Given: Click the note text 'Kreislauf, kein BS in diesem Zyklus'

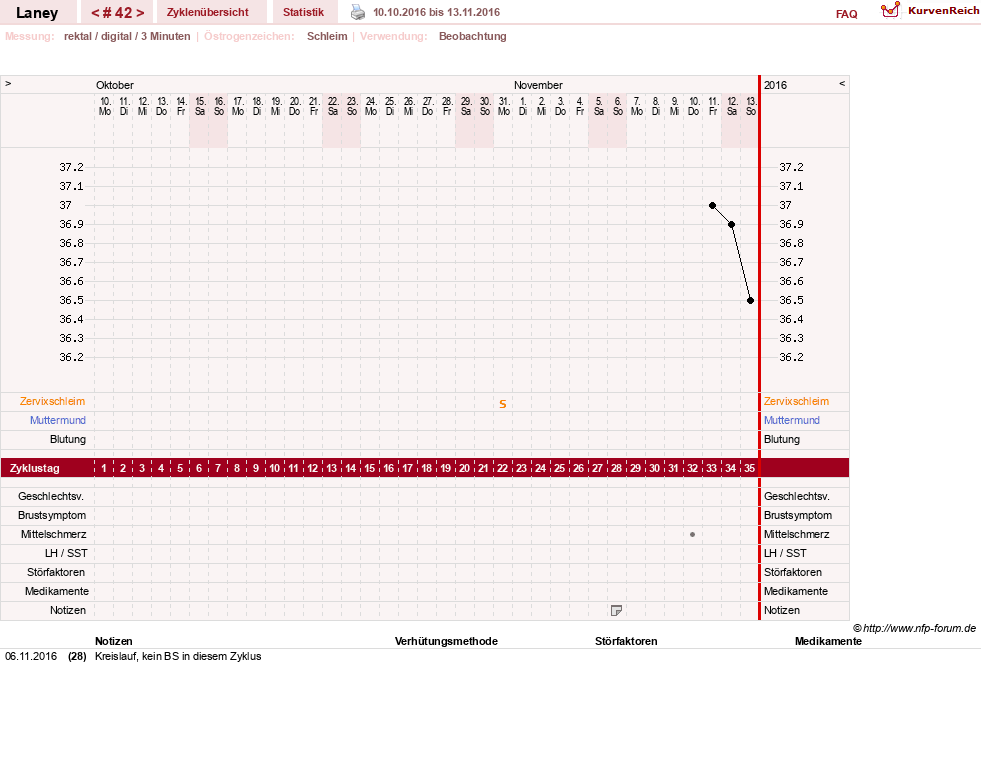Looking at the screenshot, I should [178, 656].
